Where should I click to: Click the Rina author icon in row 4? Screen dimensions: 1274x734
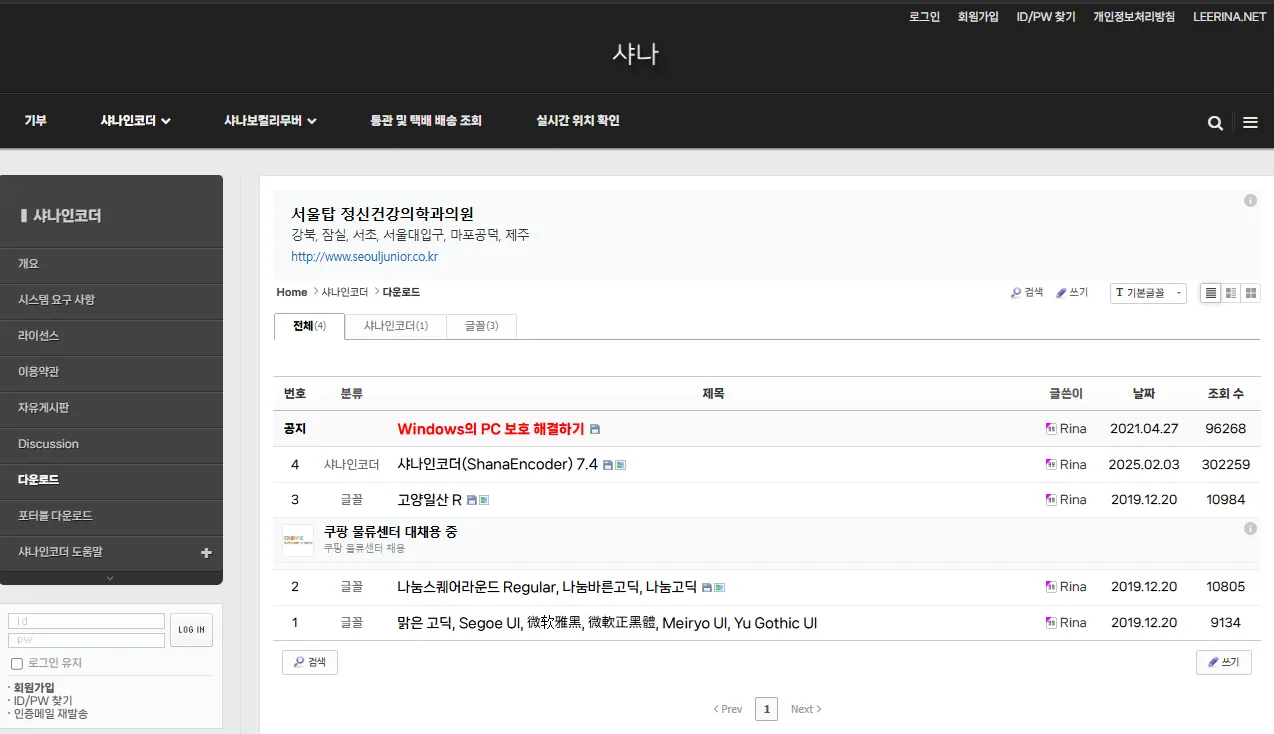[x=1051, y=465]
